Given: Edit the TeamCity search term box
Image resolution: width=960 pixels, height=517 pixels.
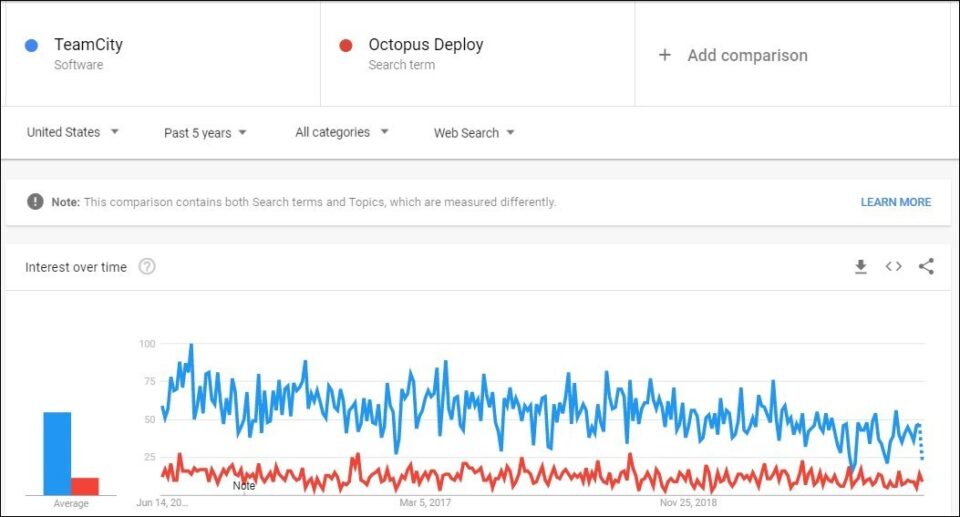Looking at the screenshot, I should [163, 54].
